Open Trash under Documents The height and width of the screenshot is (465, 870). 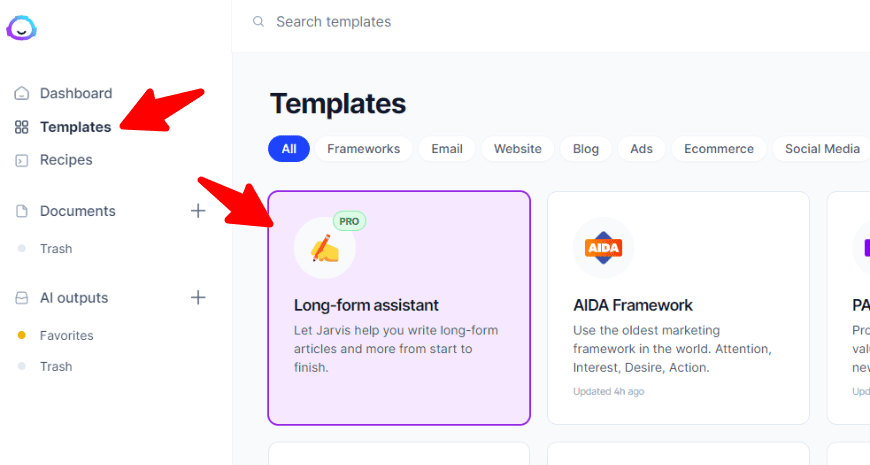click(56, 249)
